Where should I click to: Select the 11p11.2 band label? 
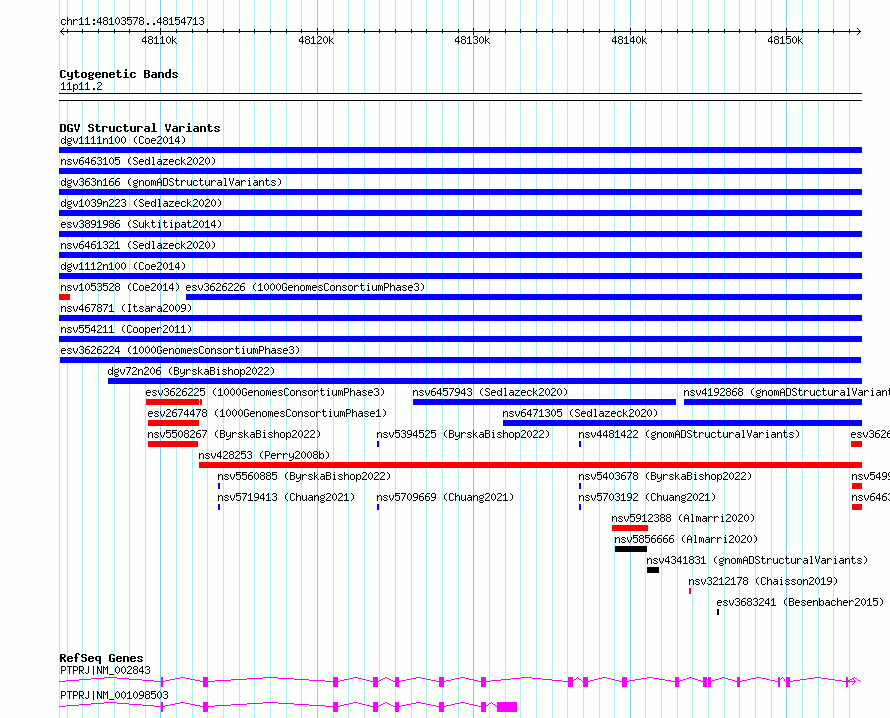click(81, 86)
